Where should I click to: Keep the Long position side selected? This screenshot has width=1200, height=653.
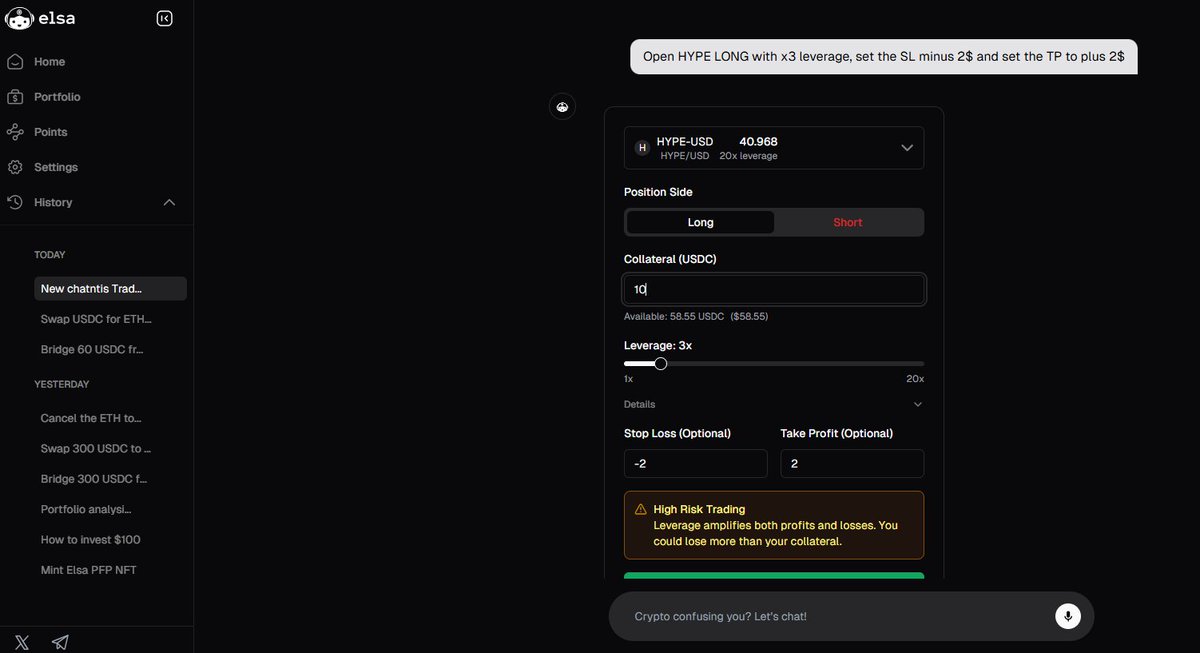(x=700, y=221)
